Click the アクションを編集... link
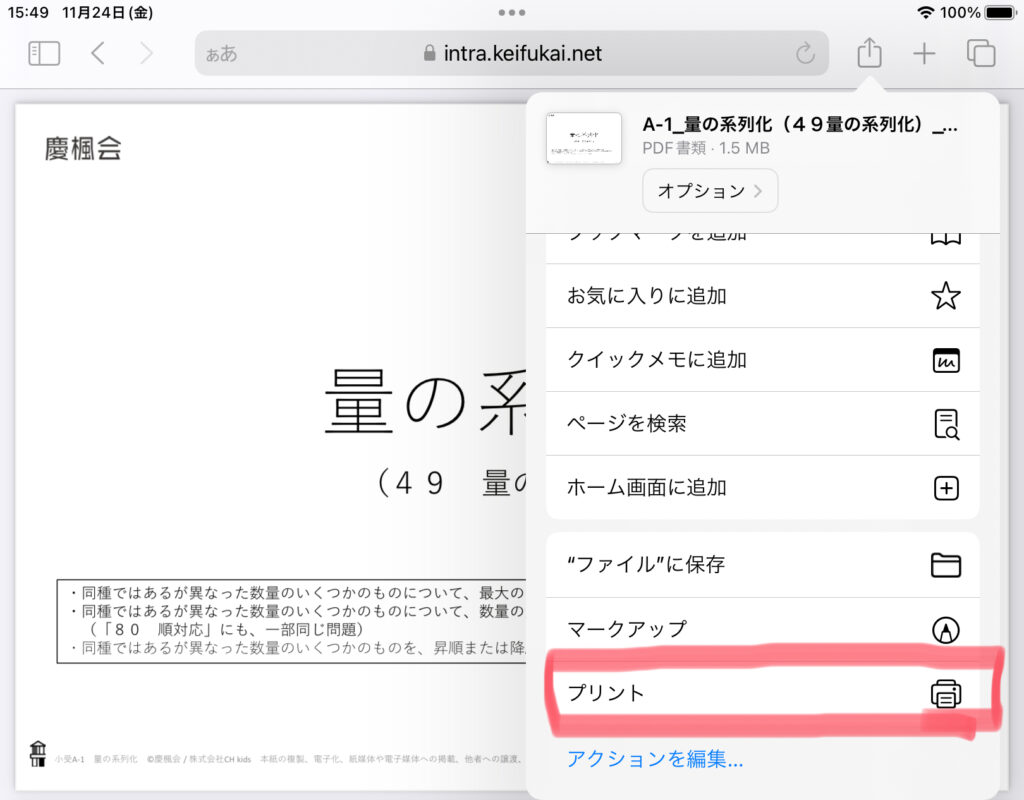 pyautogui.click(x=655, y=759)
